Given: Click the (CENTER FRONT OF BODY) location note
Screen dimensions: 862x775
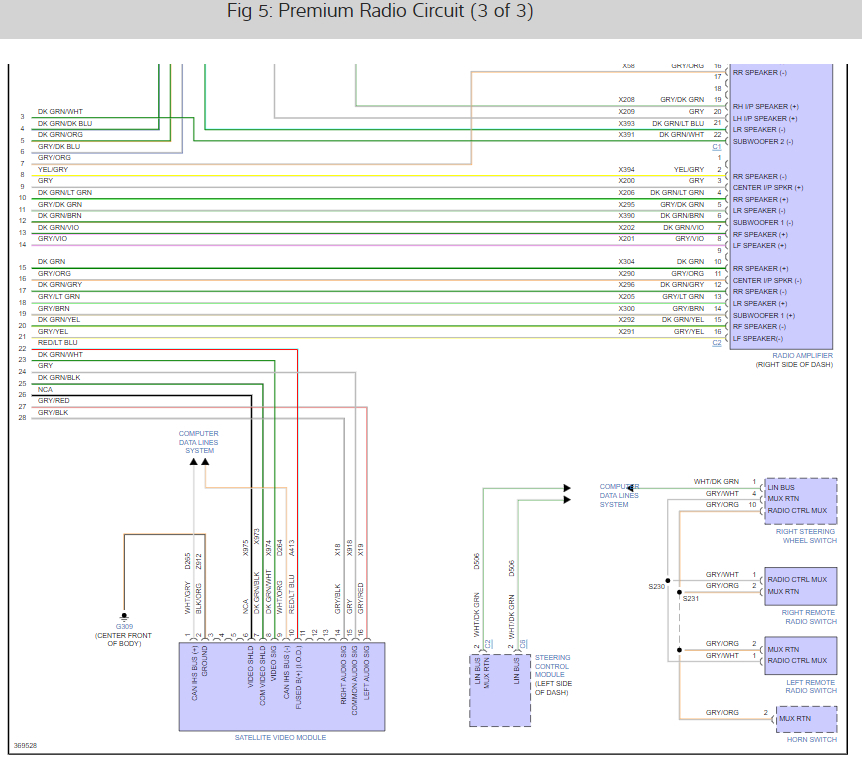Looking at the screenshot, I should point(123,640).
